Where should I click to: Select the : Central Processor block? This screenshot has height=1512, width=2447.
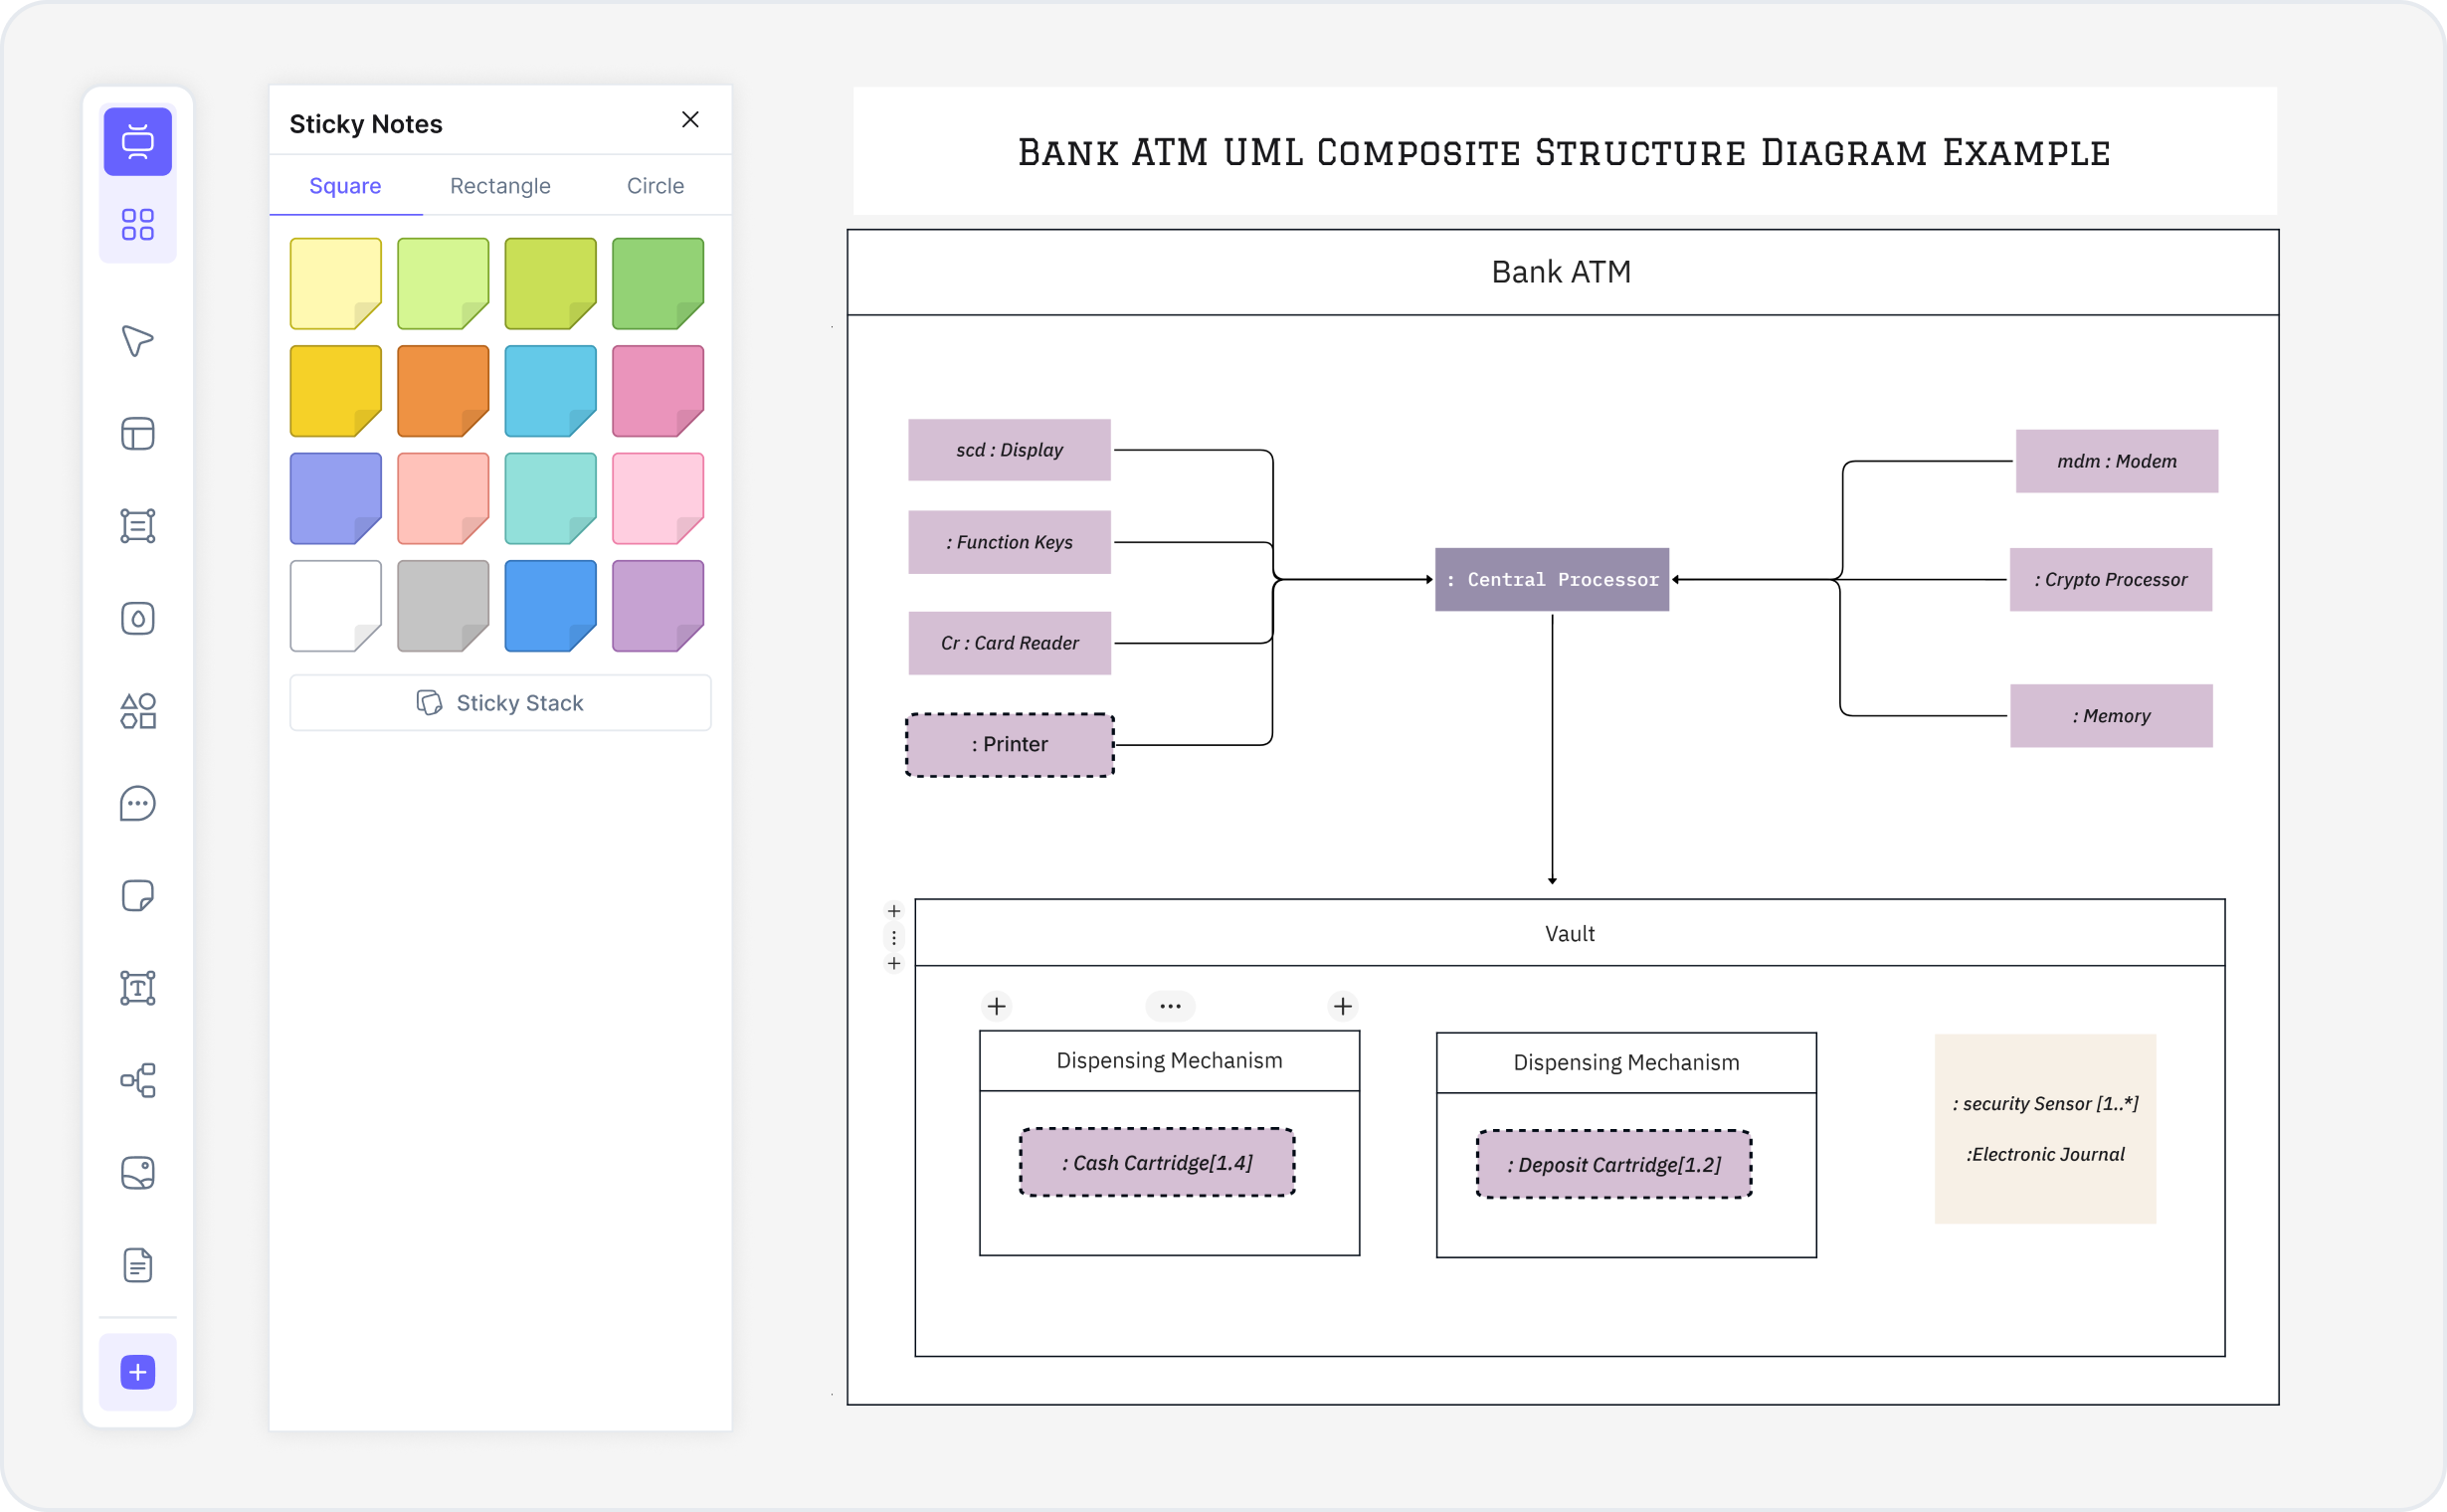[1552, 580]
